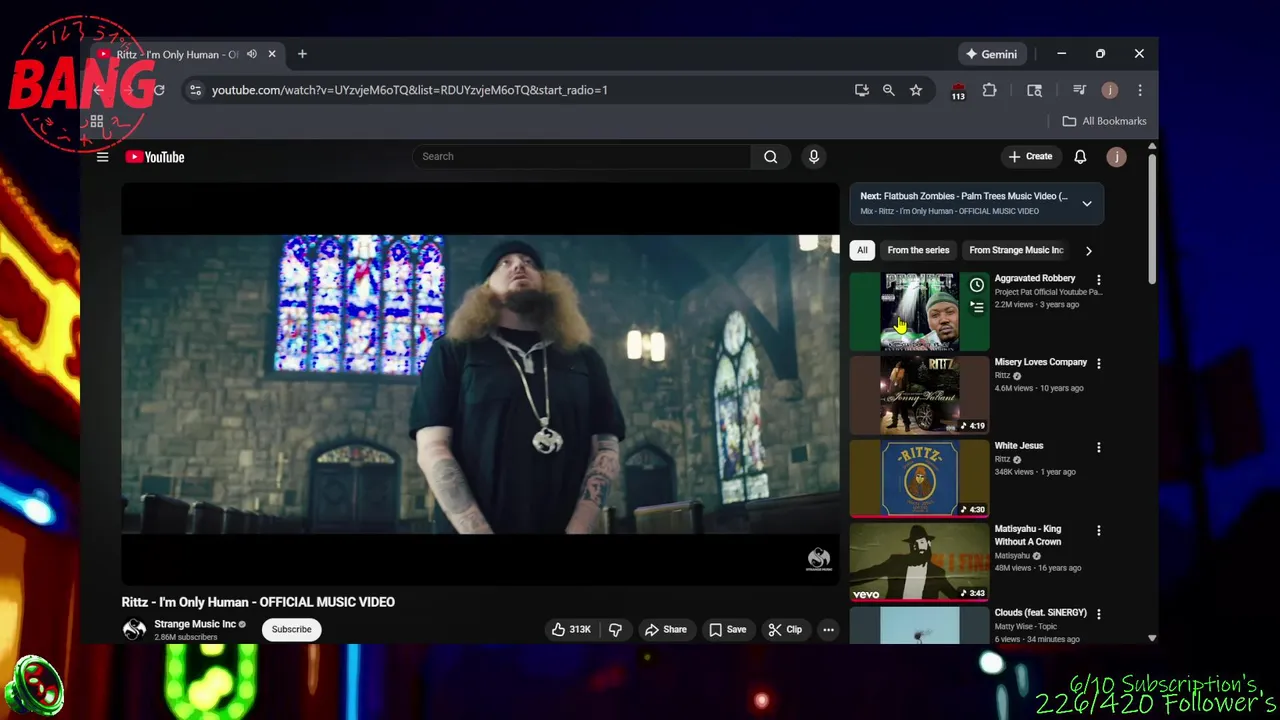
Task: Open Gemini in Chrome
Action: click(990, 54)
